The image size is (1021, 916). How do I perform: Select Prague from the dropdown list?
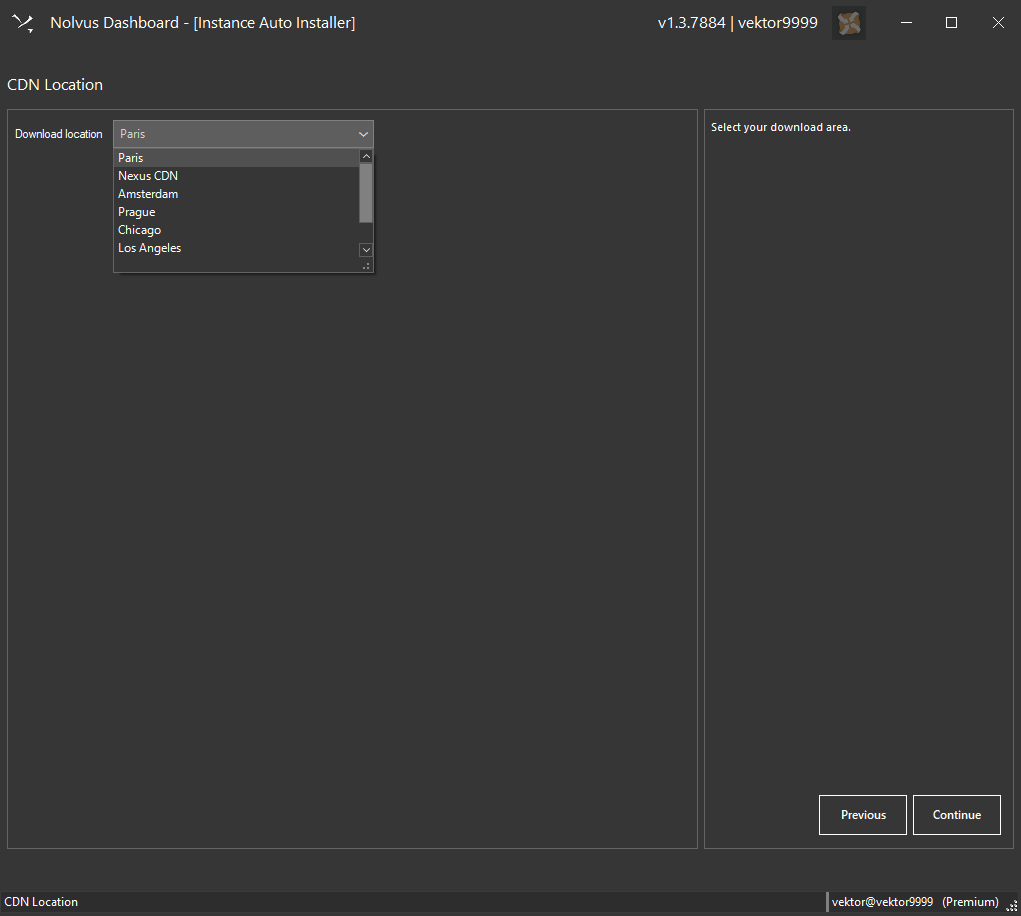point(237,212)
